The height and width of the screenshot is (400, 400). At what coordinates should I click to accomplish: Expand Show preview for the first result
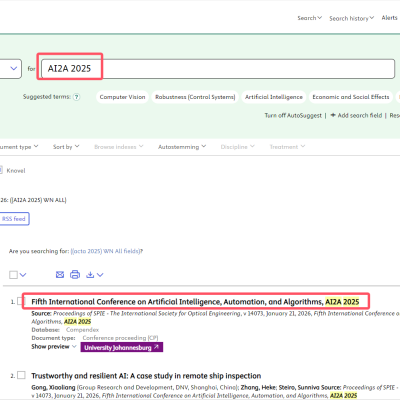pos(54,347)
